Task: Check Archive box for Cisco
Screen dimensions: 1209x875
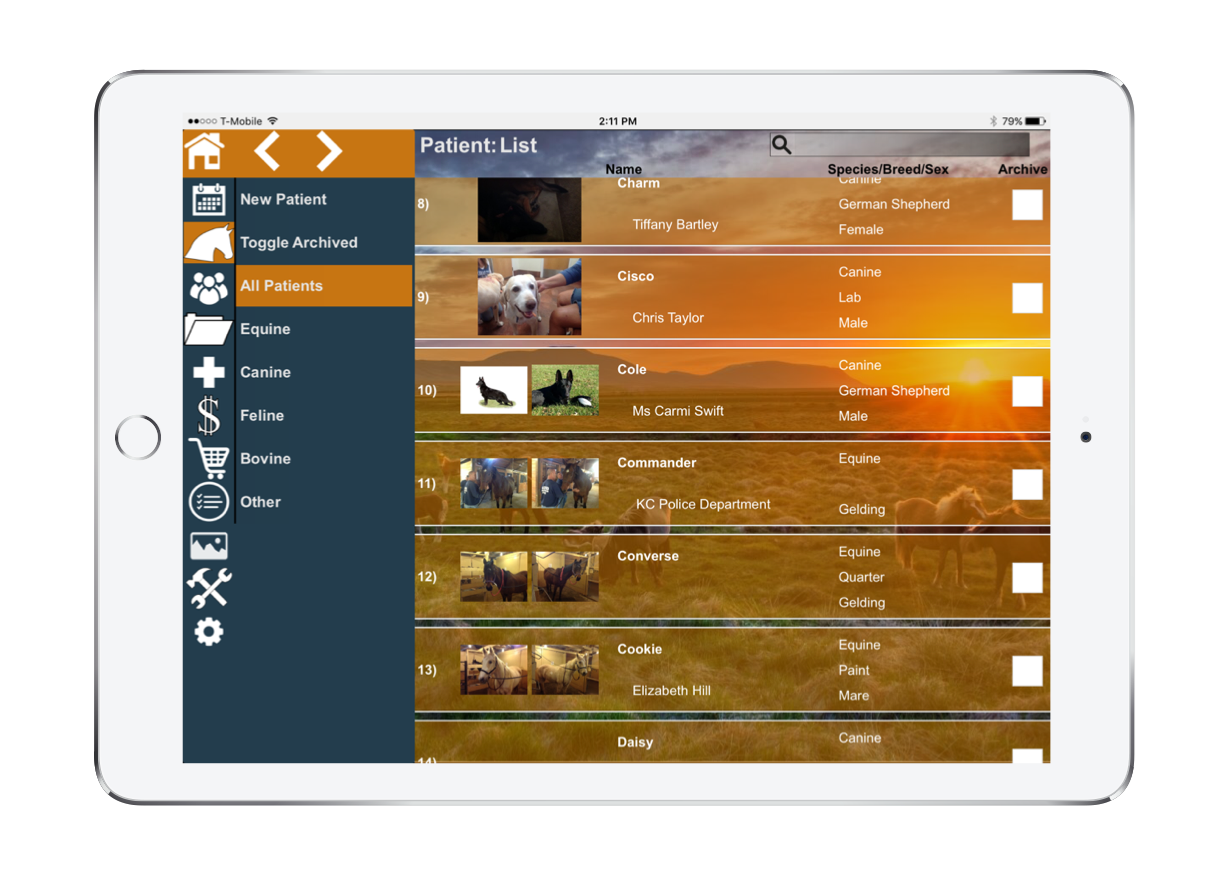Action: pos(1027,298)
